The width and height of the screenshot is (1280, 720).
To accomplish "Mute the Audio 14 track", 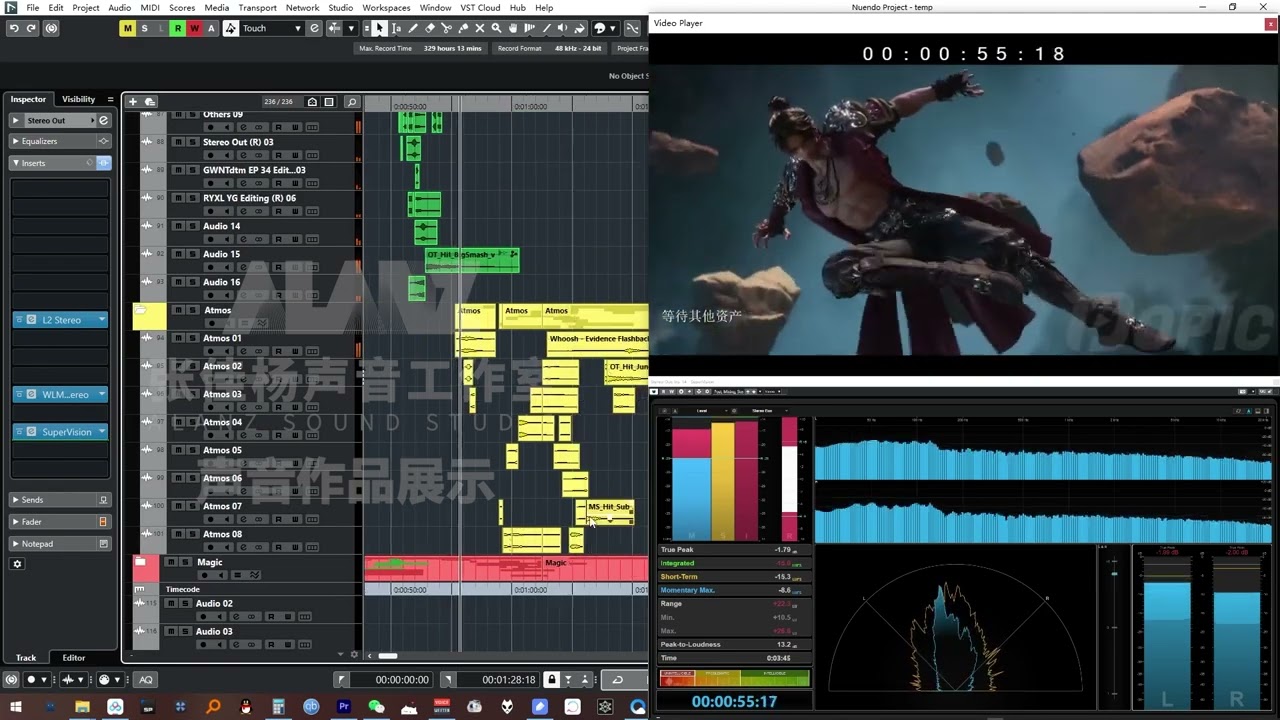I will pyautogui.click(x=178, y=226).
